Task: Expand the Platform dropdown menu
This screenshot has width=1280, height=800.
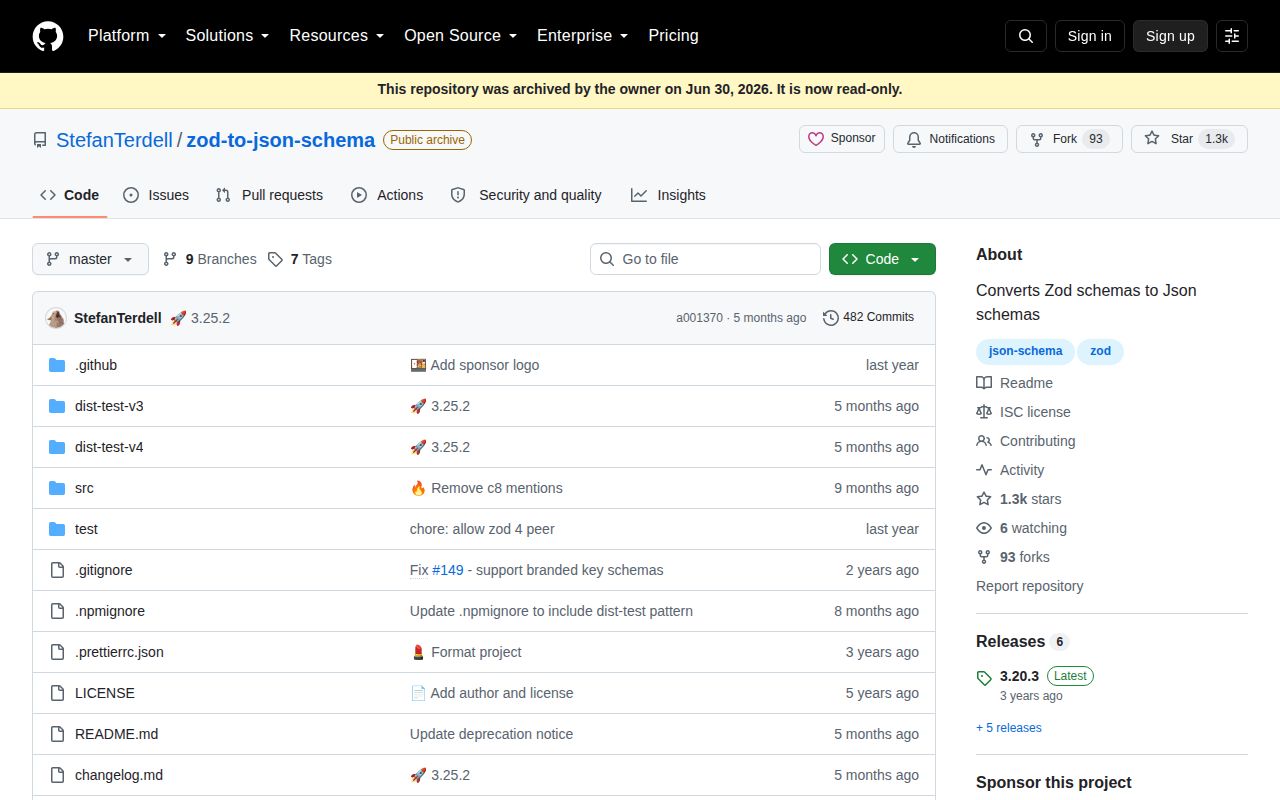Action: pos(126,36)
